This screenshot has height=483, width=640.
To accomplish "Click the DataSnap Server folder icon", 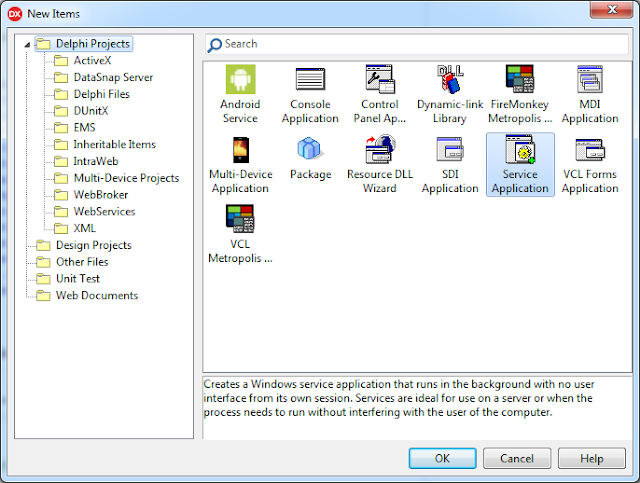I will (x=61, y=78).
